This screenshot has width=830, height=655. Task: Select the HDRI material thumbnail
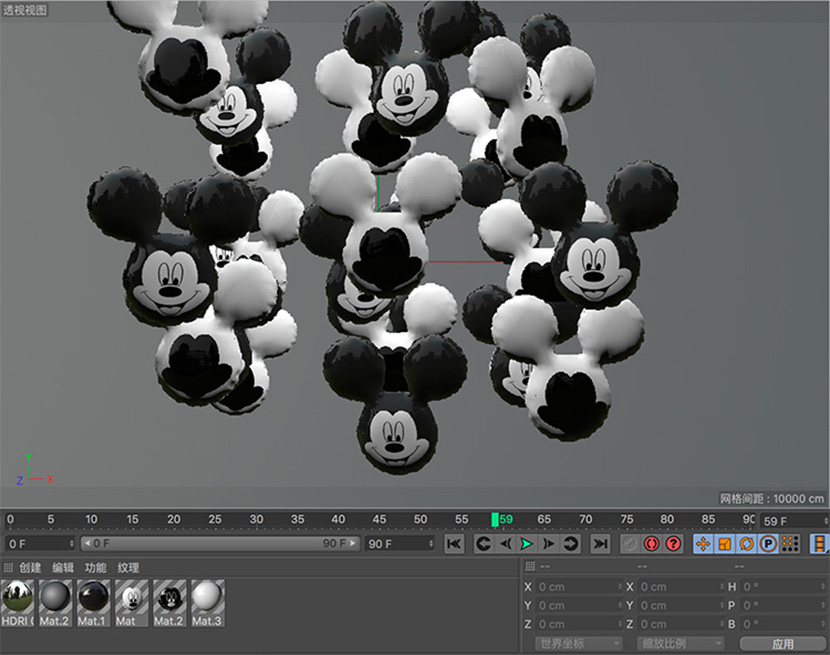[x=17, y=603]
